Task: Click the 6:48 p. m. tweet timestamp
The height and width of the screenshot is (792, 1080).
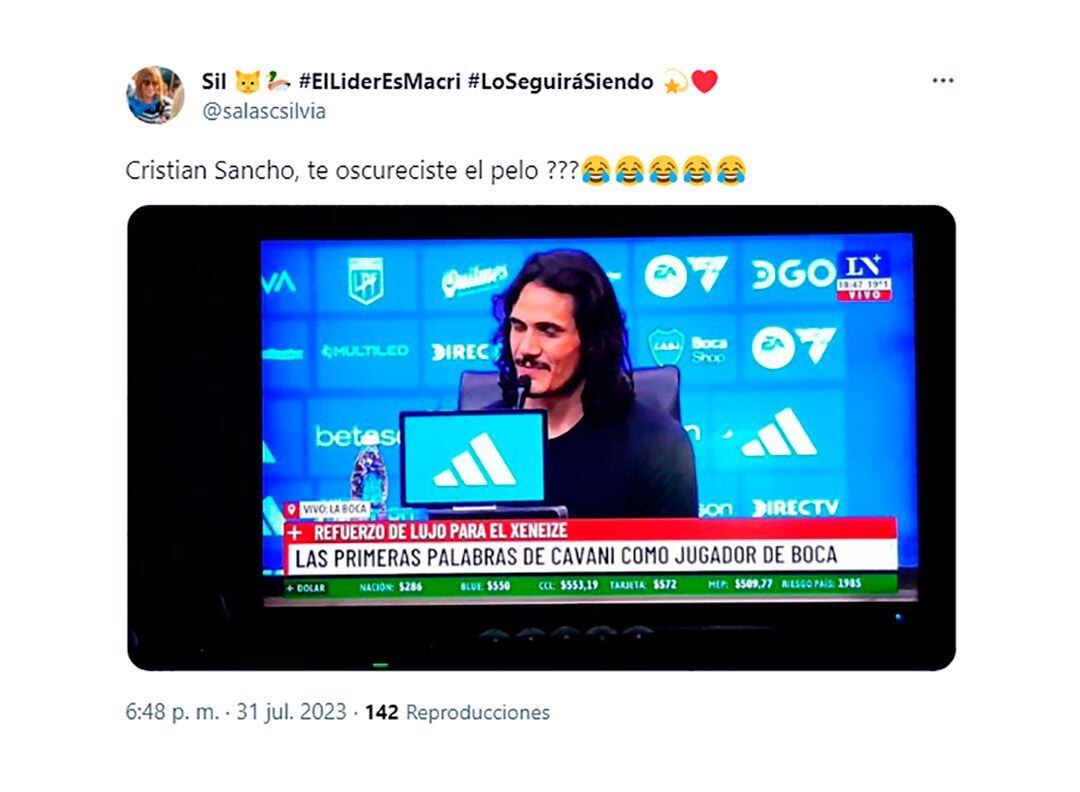Action: coord(172,711)
